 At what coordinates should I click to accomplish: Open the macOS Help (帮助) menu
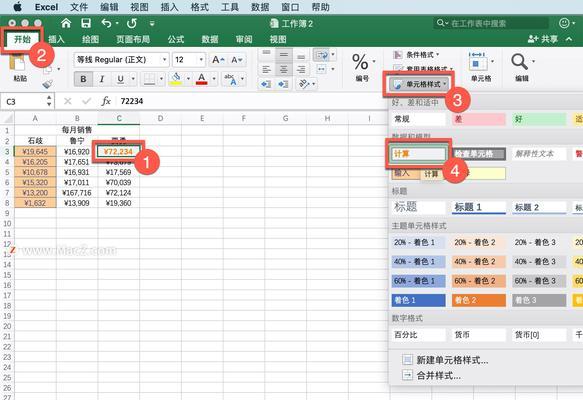click(x=321, y=7)
